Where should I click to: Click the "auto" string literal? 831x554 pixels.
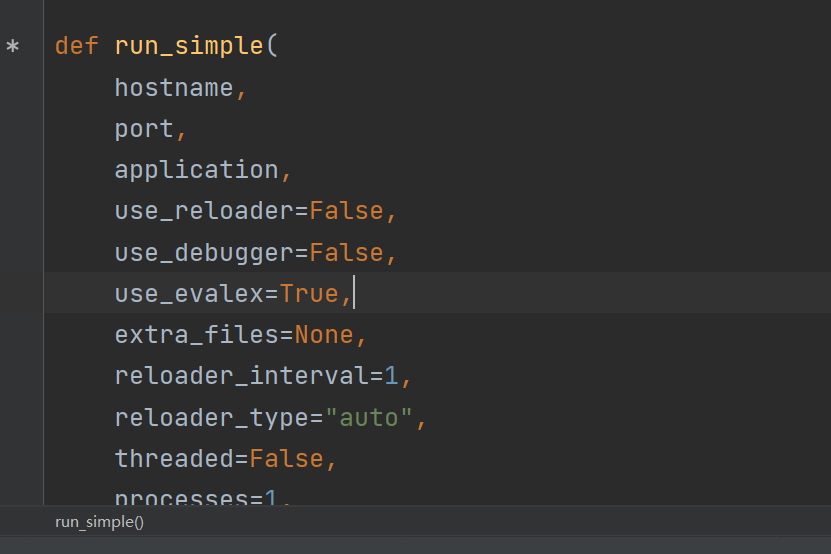pos(369,418)
